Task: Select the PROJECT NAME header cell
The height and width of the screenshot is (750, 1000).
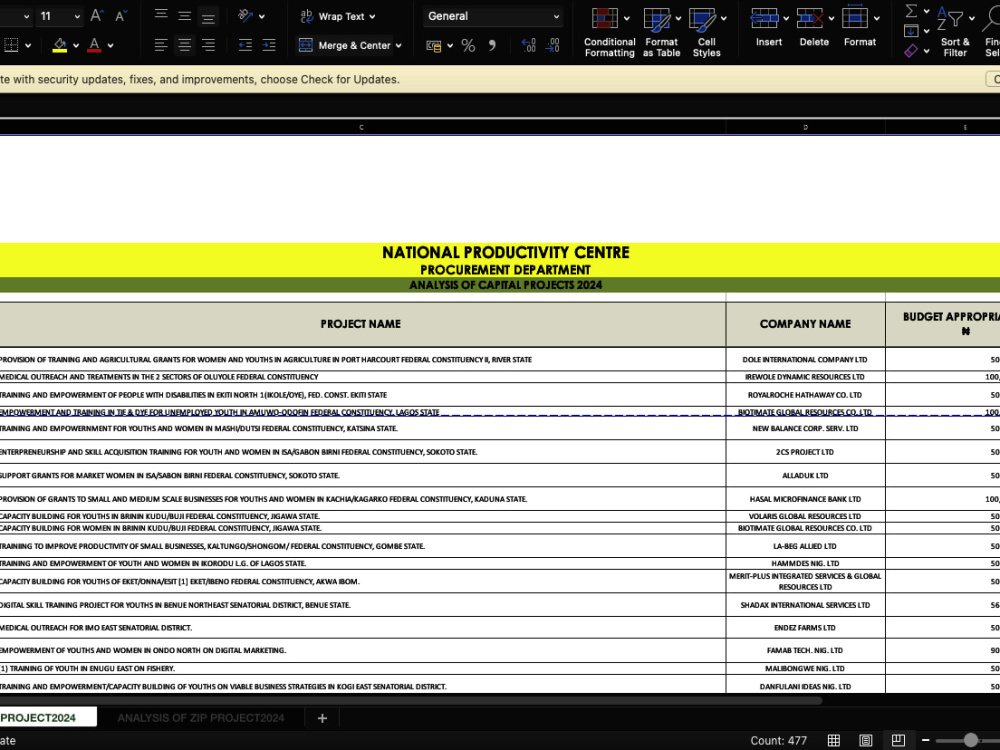Action: [x=361, y=324]
